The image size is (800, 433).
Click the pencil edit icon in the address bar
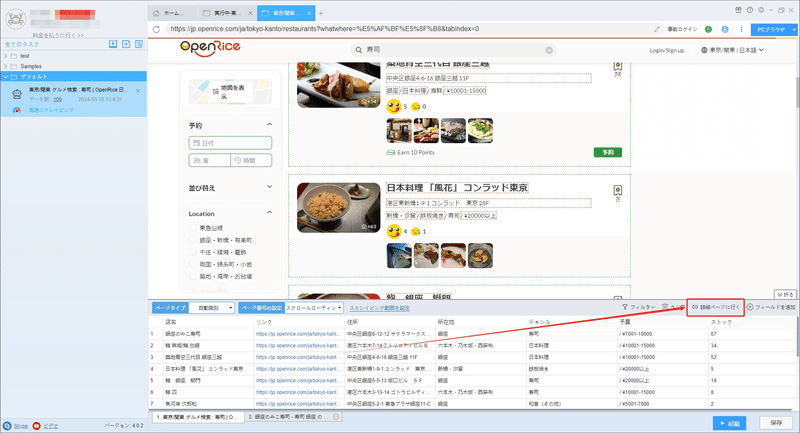657,29
